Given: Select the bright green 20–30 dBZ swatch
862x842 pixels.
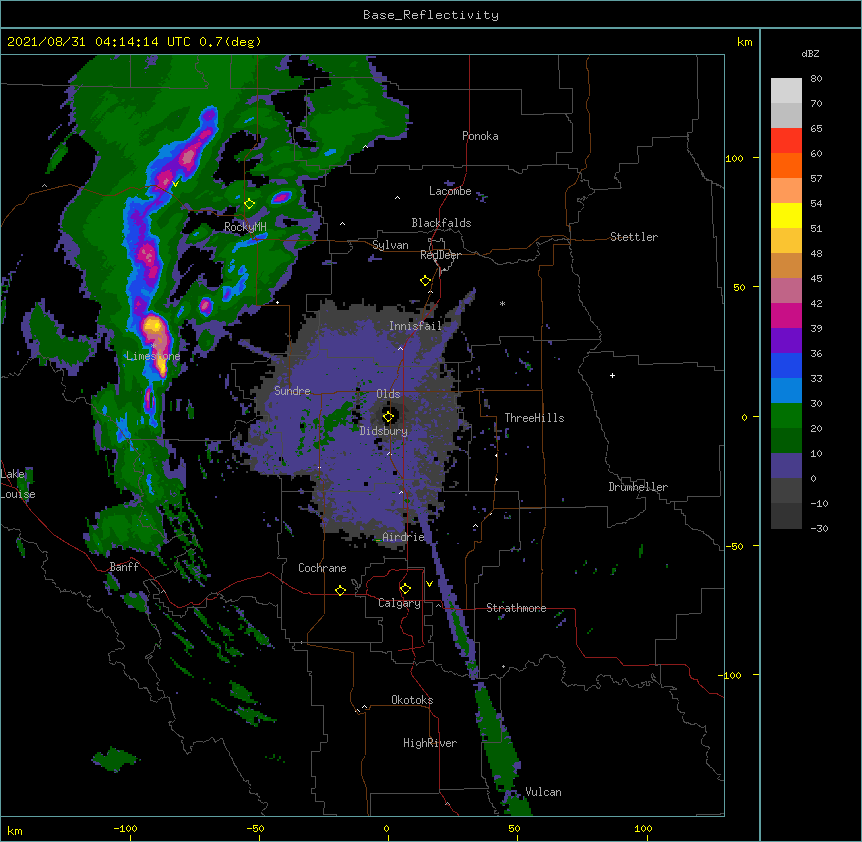Looking at the screenshot, I should [786, 416].
